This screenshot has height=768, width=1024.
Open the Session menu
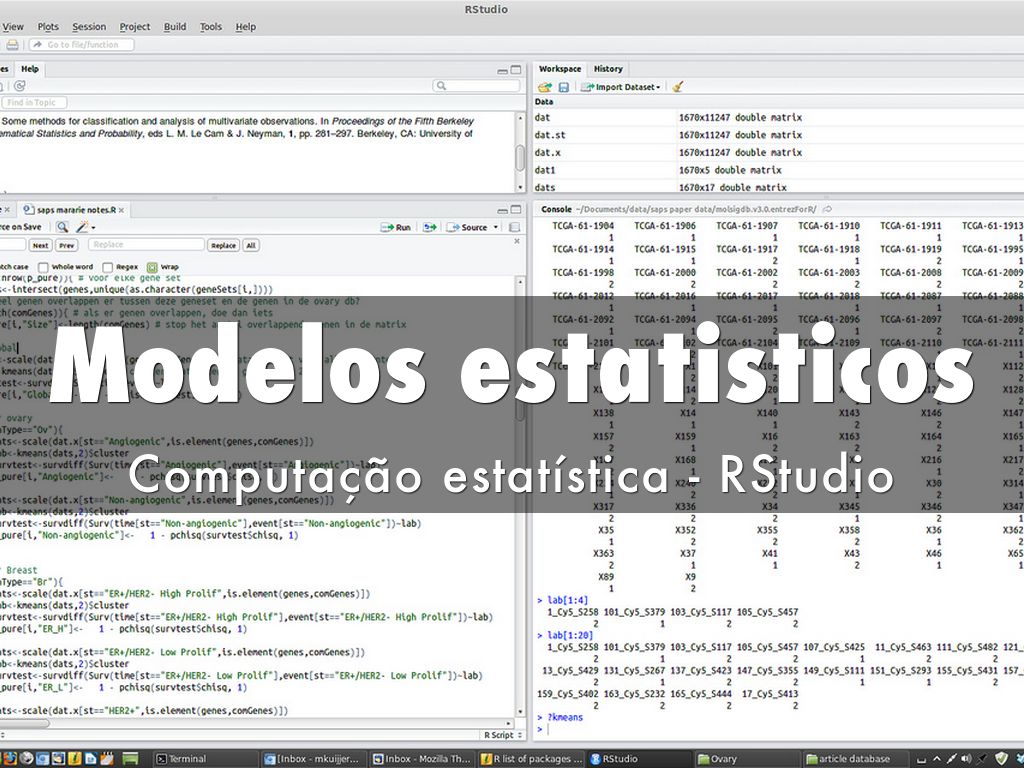click(x=89, y=27)
